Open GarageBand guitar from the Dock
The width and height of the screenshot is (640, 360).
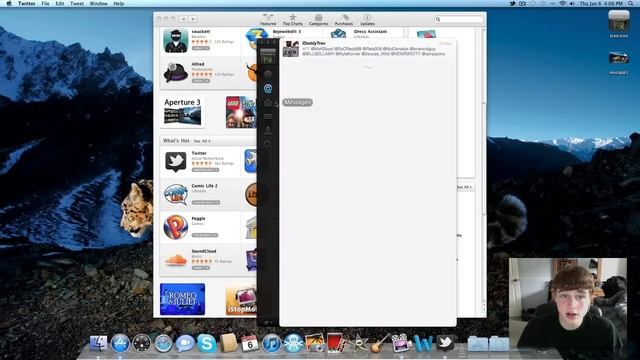coord(379,343)
